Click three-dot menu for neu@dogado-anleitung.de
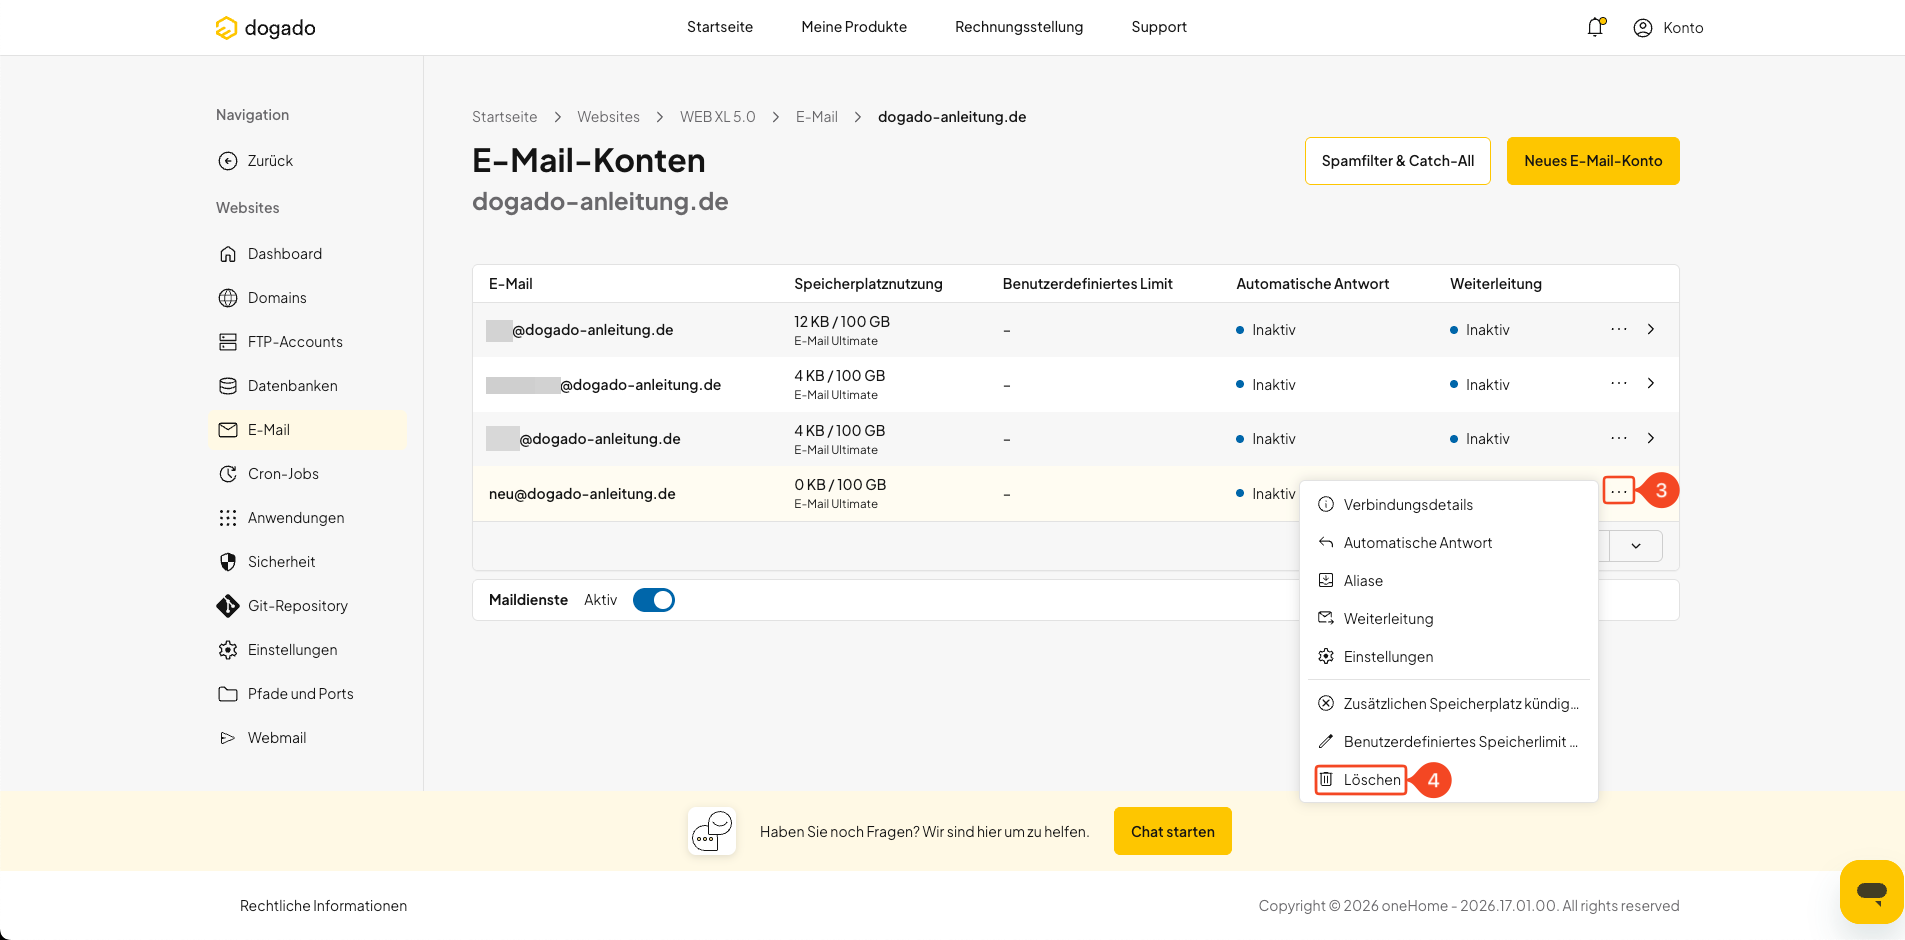1905x940 pixels. coord(1619,491)
